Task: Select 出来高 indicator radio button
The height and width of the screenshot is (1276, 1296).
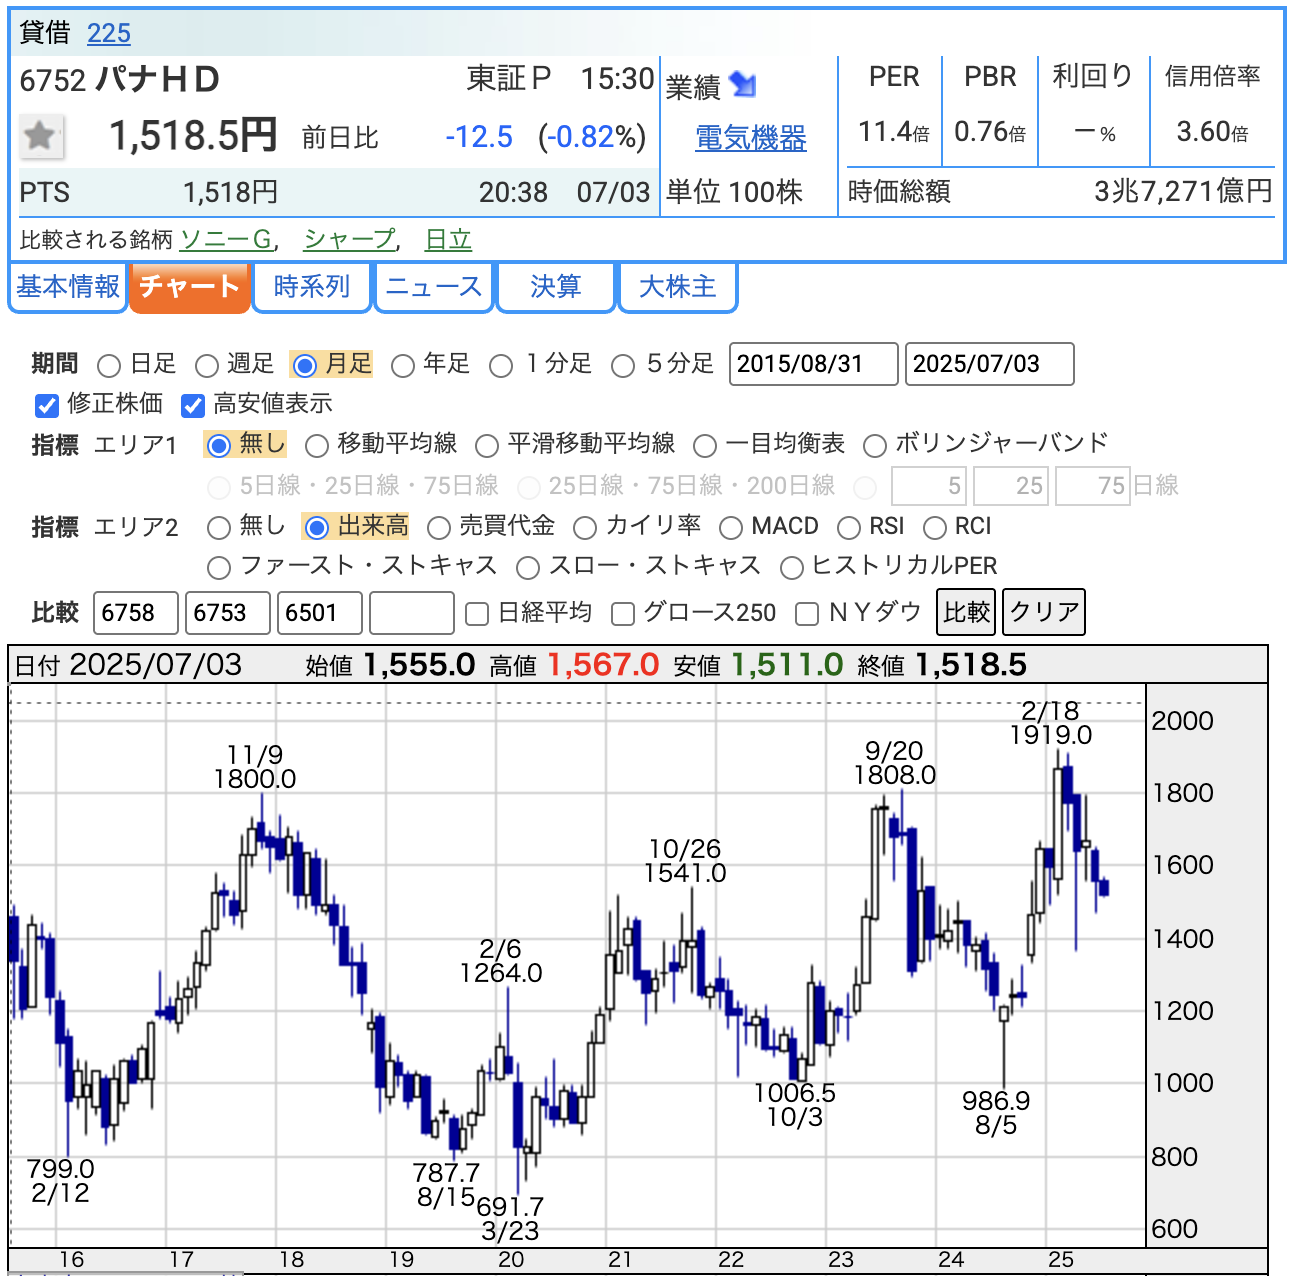Action: pos(316,527)
